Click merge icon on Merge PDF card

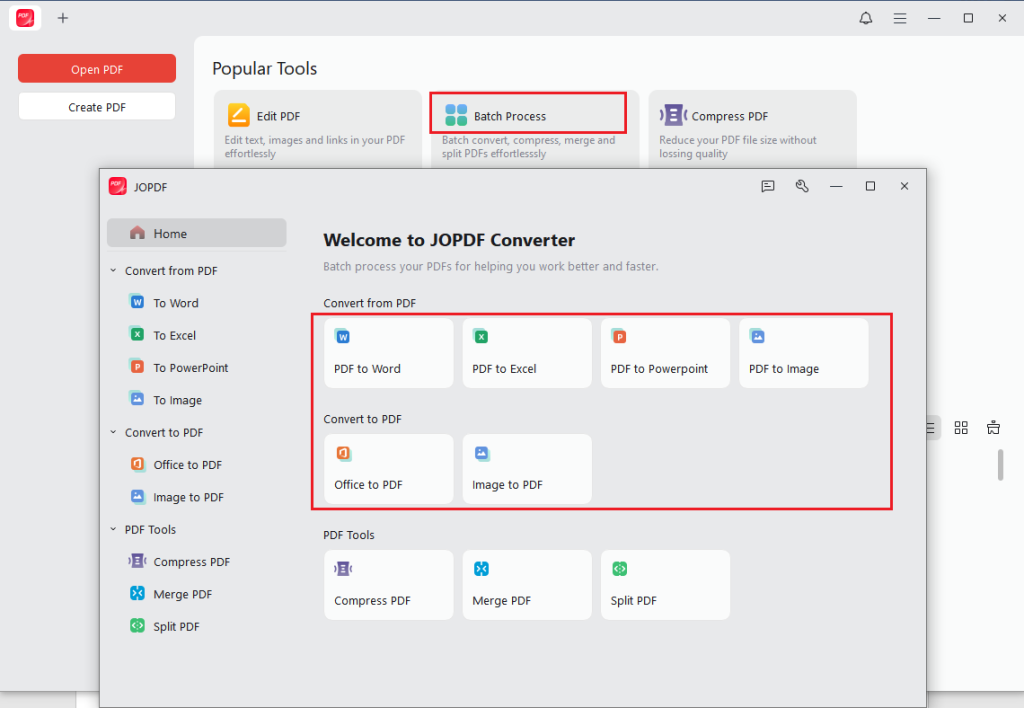pos(481,569)
